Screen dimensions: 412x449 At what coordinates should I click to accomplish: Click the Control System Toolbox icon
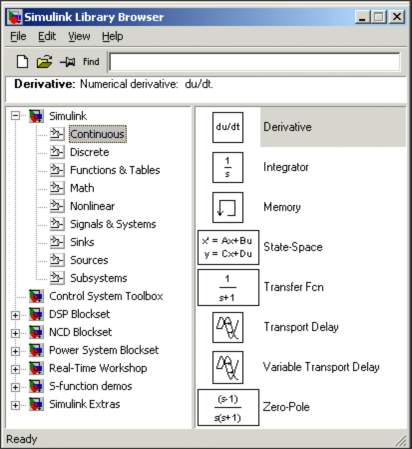pos(36,296)
